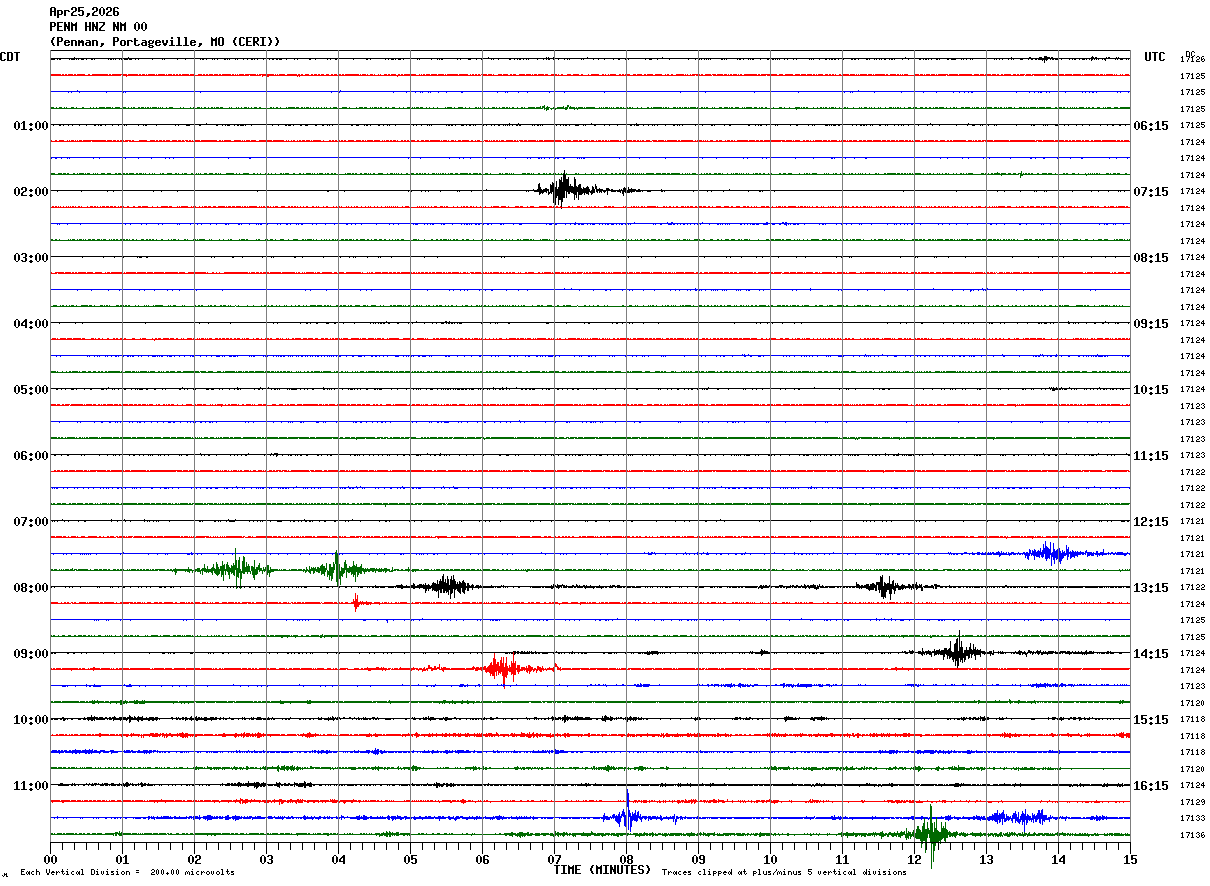Viewport: 1210px width, 886px height.
Task: Select the 02:00 CDT hour label
Action: coord(30,192)
